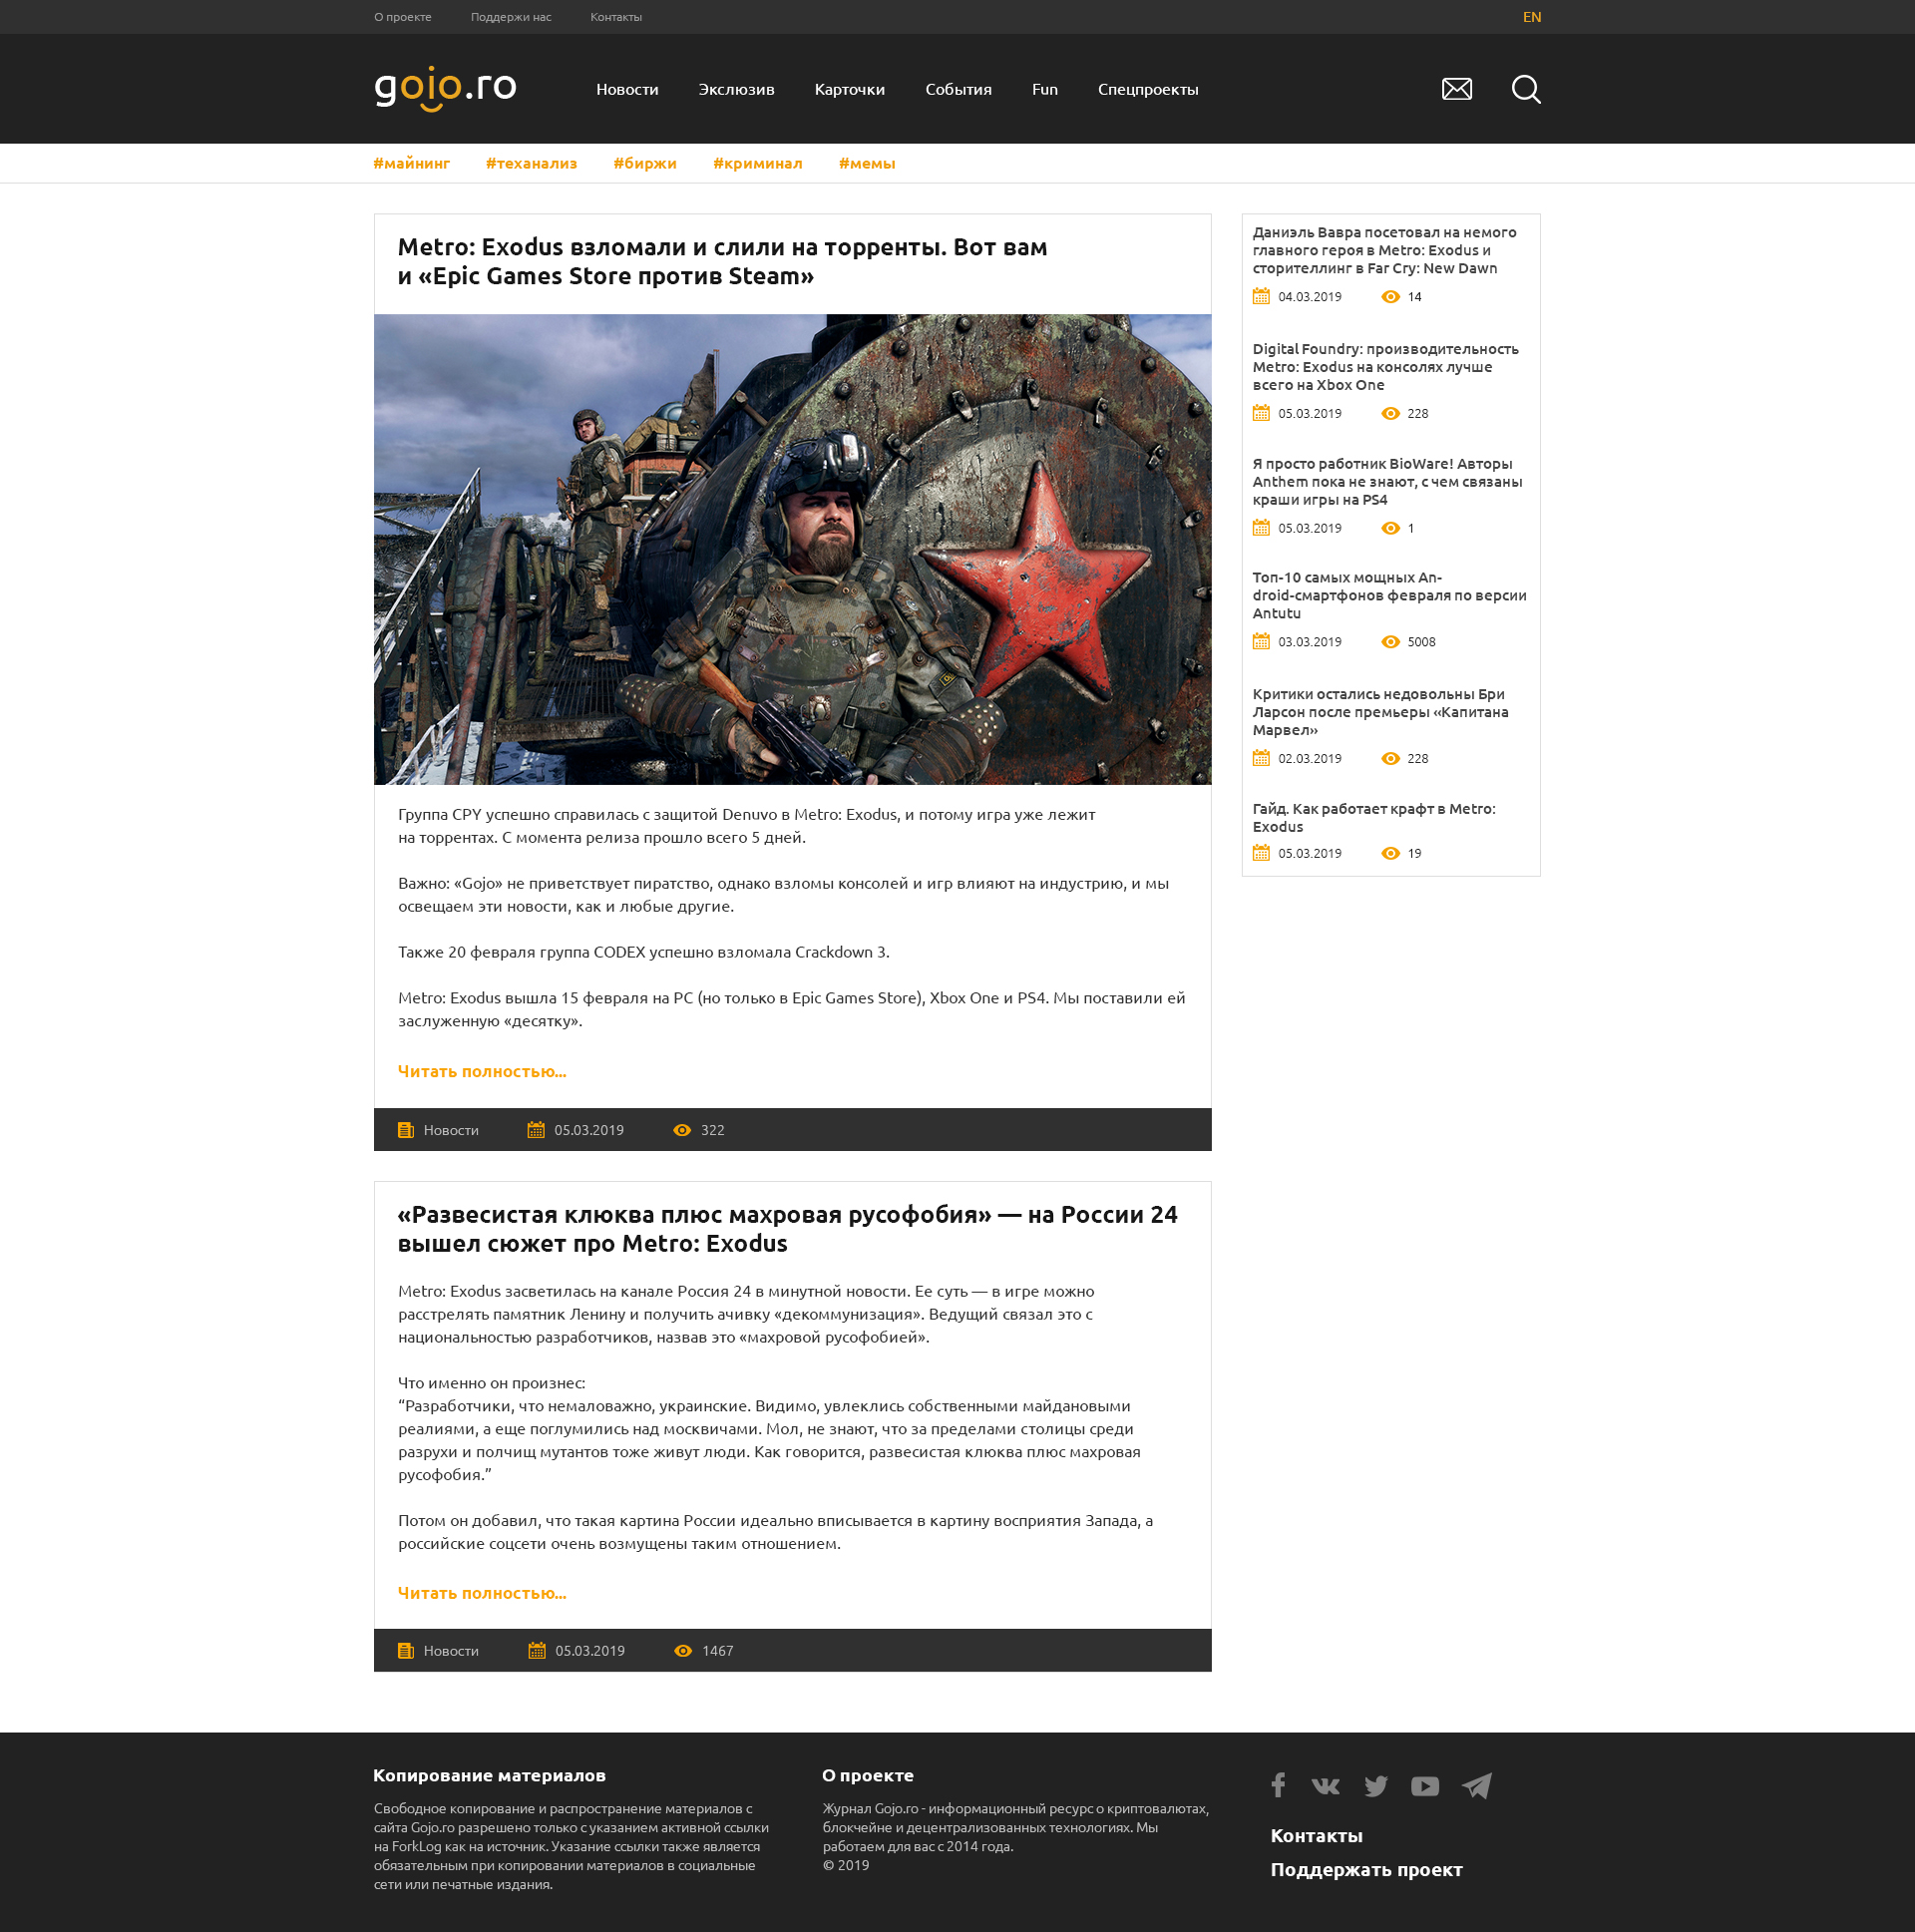Image resolution: width=1915 pixels, height=1932 pixels.
Task: Open the search magnifier icon
Action: tap(1525, 89)
